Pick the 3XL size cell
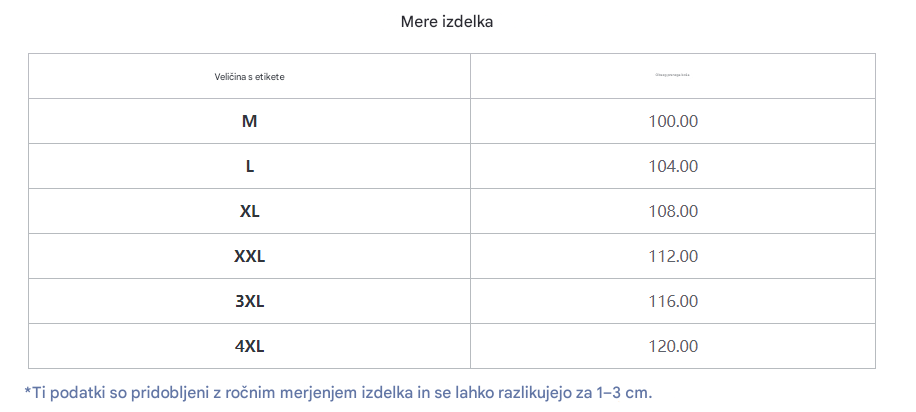This screenshot has width=916, height=412. coord(249,301)
